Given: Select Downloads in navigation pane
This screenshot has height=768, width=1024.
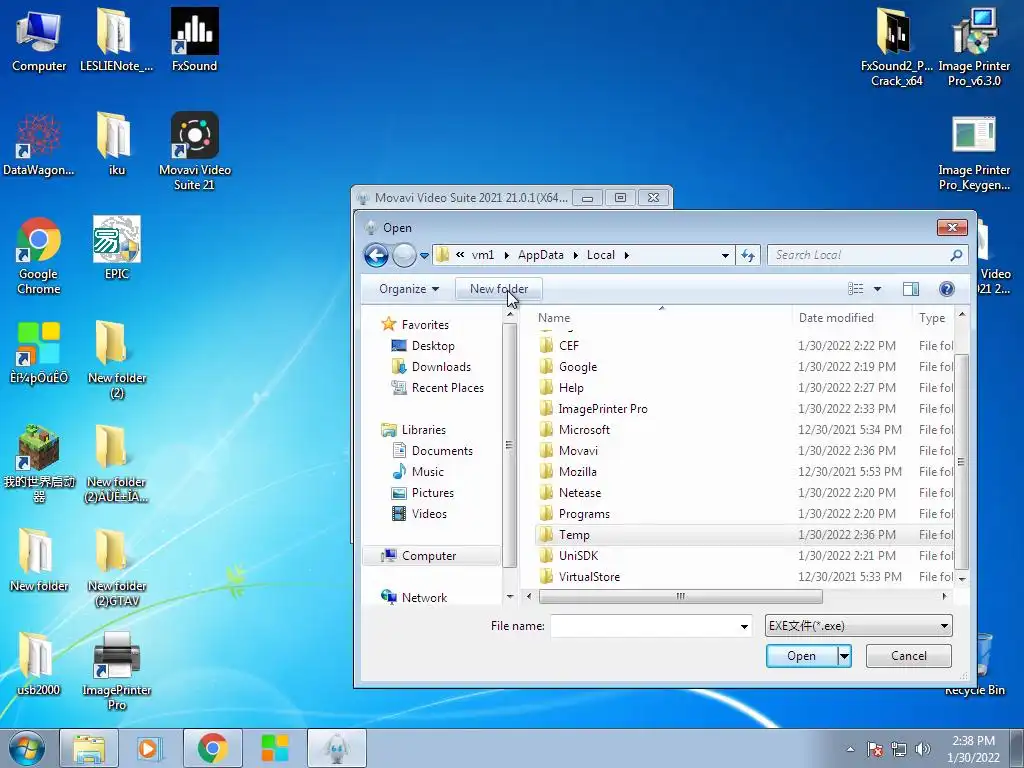Looking at the screenshot, I should 441,366.
